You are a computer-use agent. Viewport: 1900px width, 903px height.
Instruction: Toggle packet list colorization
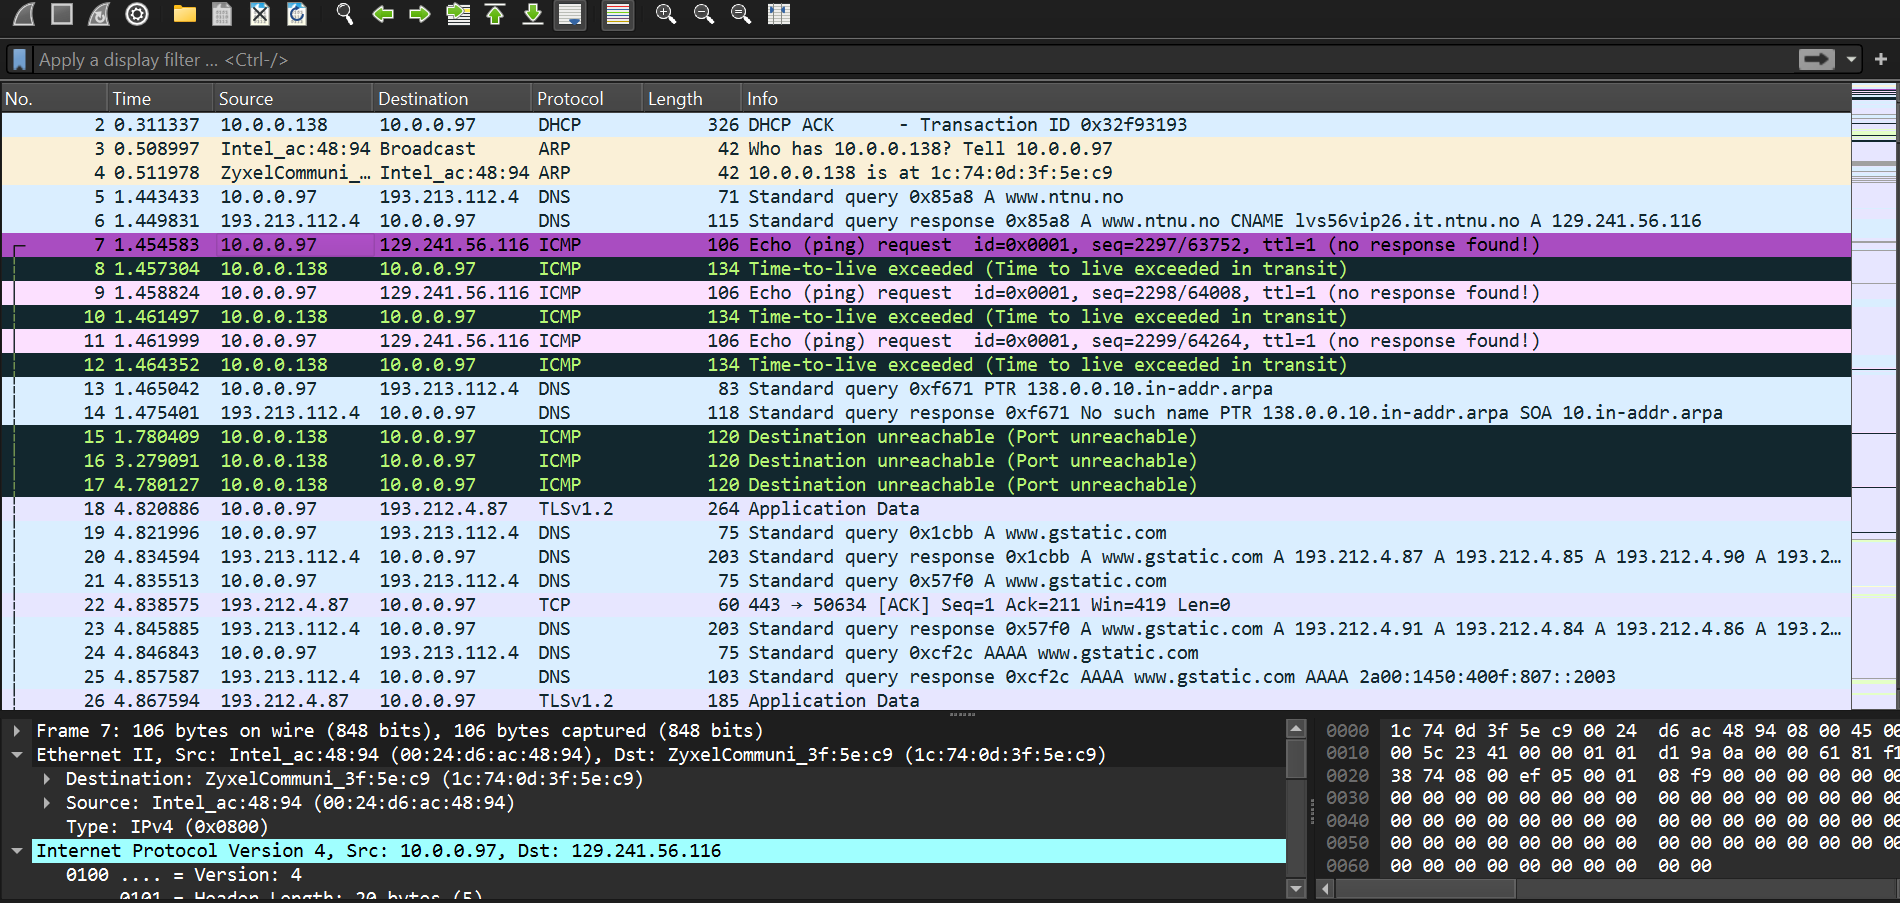[617, 14]
